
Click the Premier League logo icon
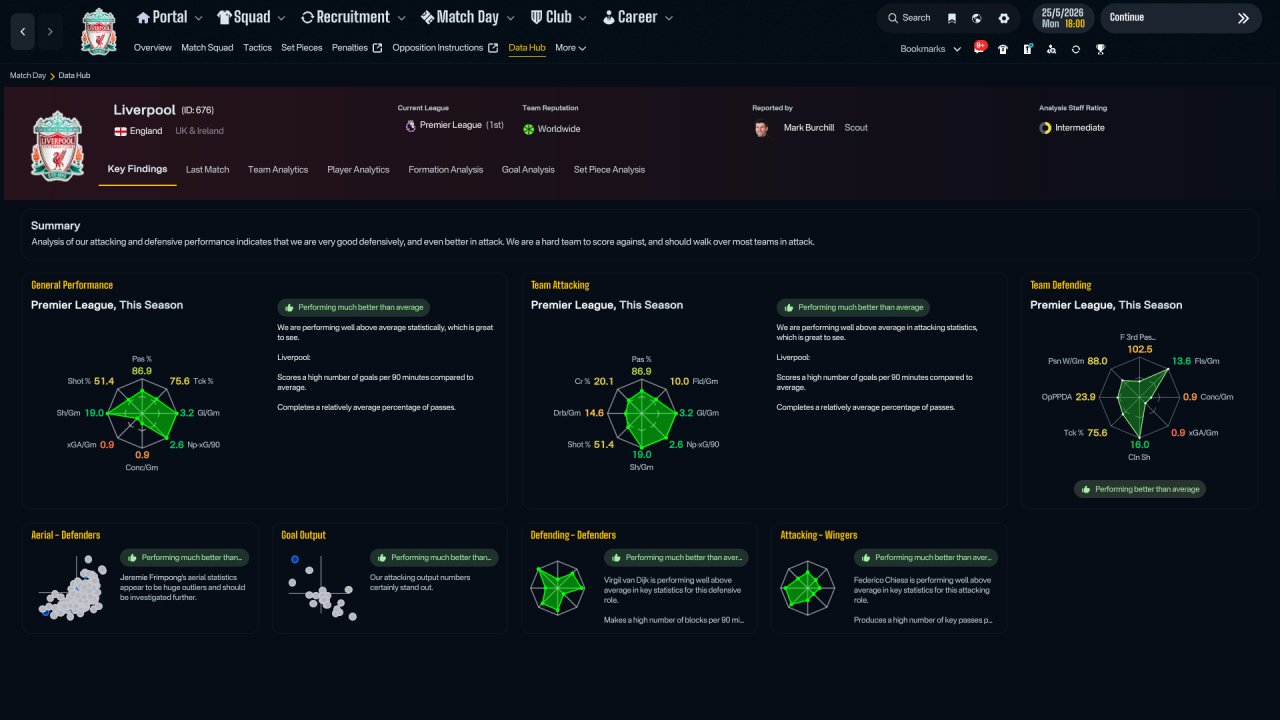pyautogui.click(x=410, y=126)
